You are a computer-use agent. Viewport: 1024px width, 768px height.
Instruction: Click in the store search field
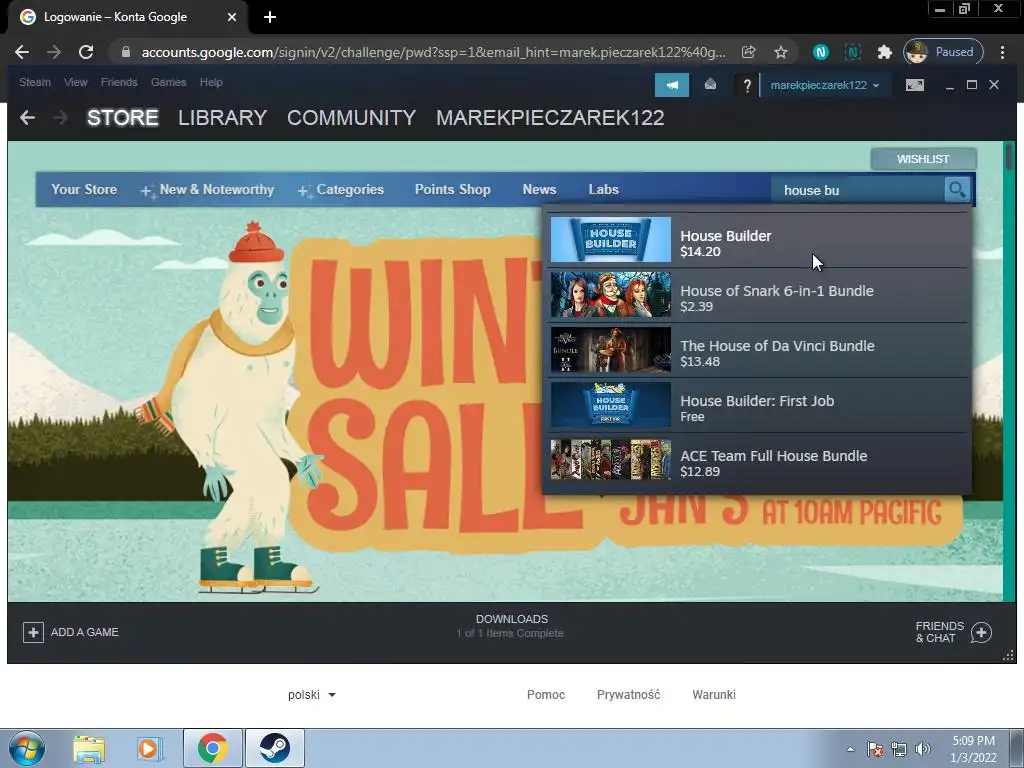coord(857,190)
